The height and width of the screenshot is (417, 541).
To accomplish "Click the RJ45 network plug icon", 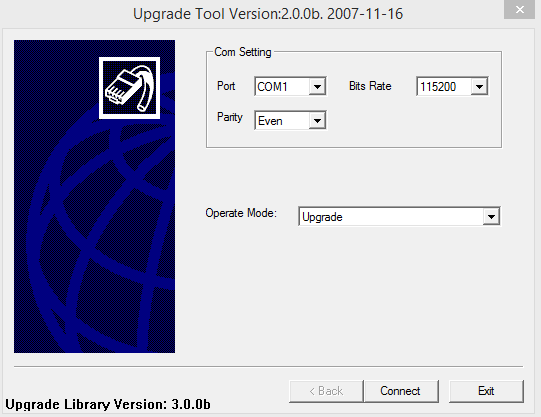I will 129,88.
